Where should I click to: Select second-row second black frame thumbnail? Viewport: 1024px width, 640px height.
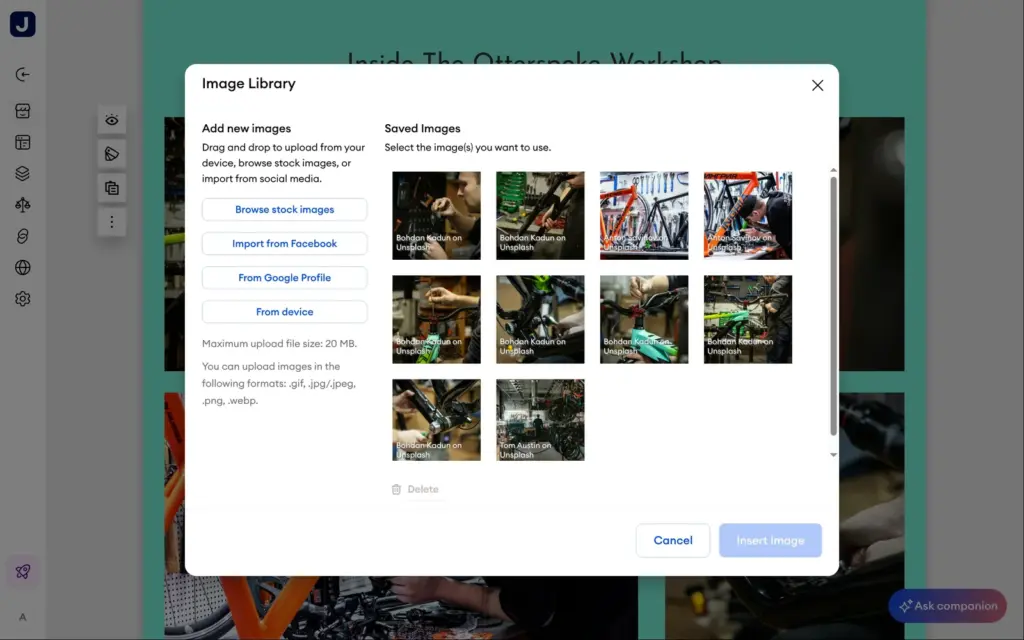pos(540,319)
